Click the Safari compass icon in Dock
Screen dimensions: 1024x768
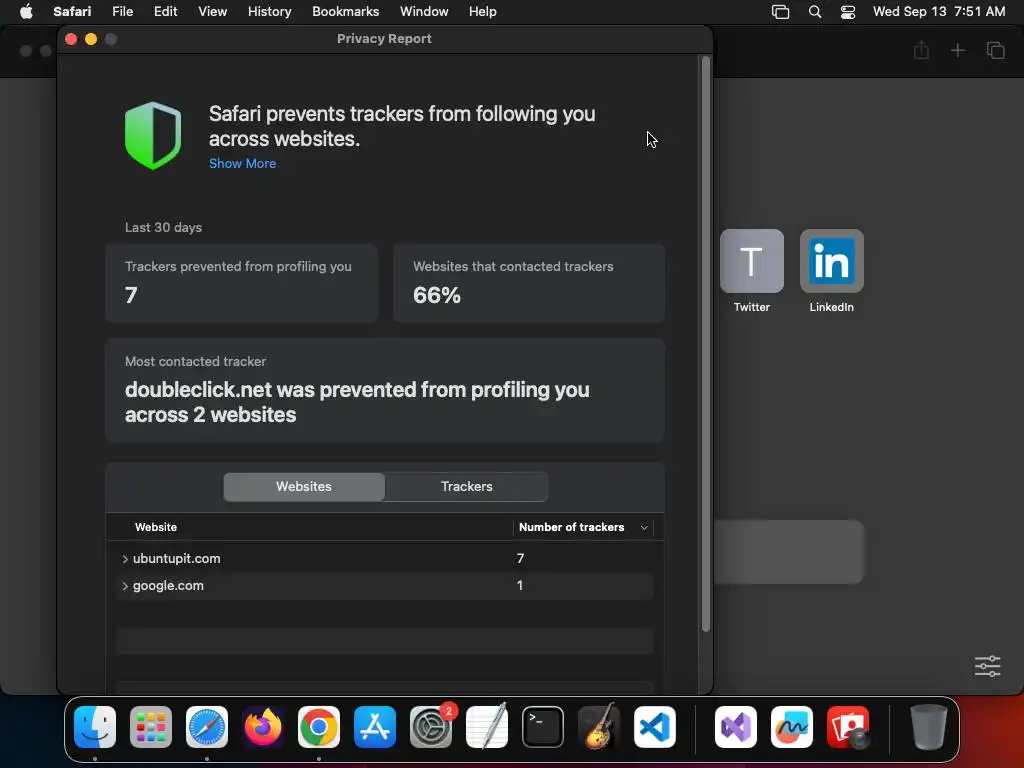click(207, 727)
